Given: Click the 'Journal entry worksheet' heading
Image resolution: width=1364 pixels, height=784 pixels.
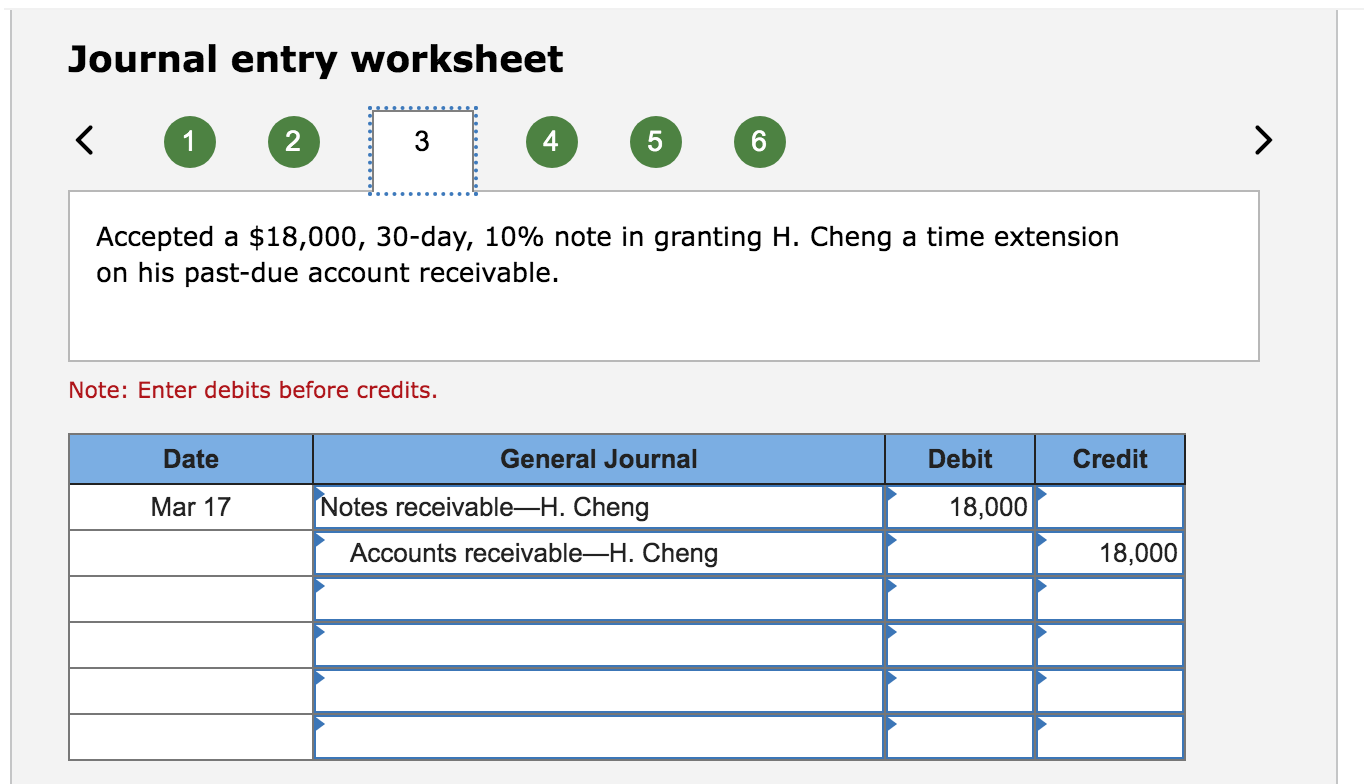Looking at the screenshot, I should [316, 60].
